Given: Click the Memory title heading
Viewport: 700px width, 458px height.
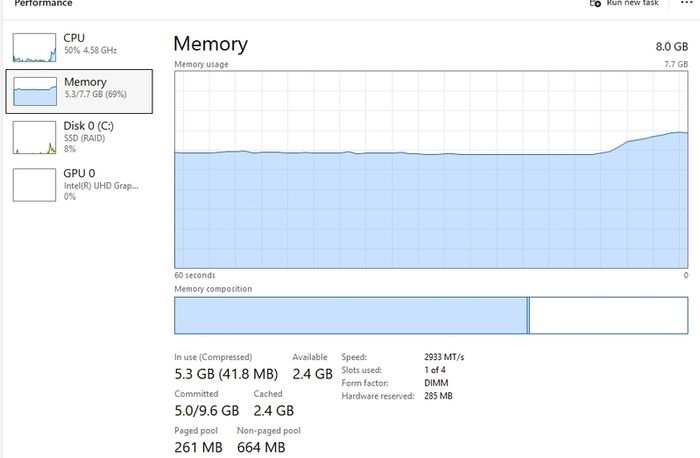Looking at the screenshot, I should 211,44.
